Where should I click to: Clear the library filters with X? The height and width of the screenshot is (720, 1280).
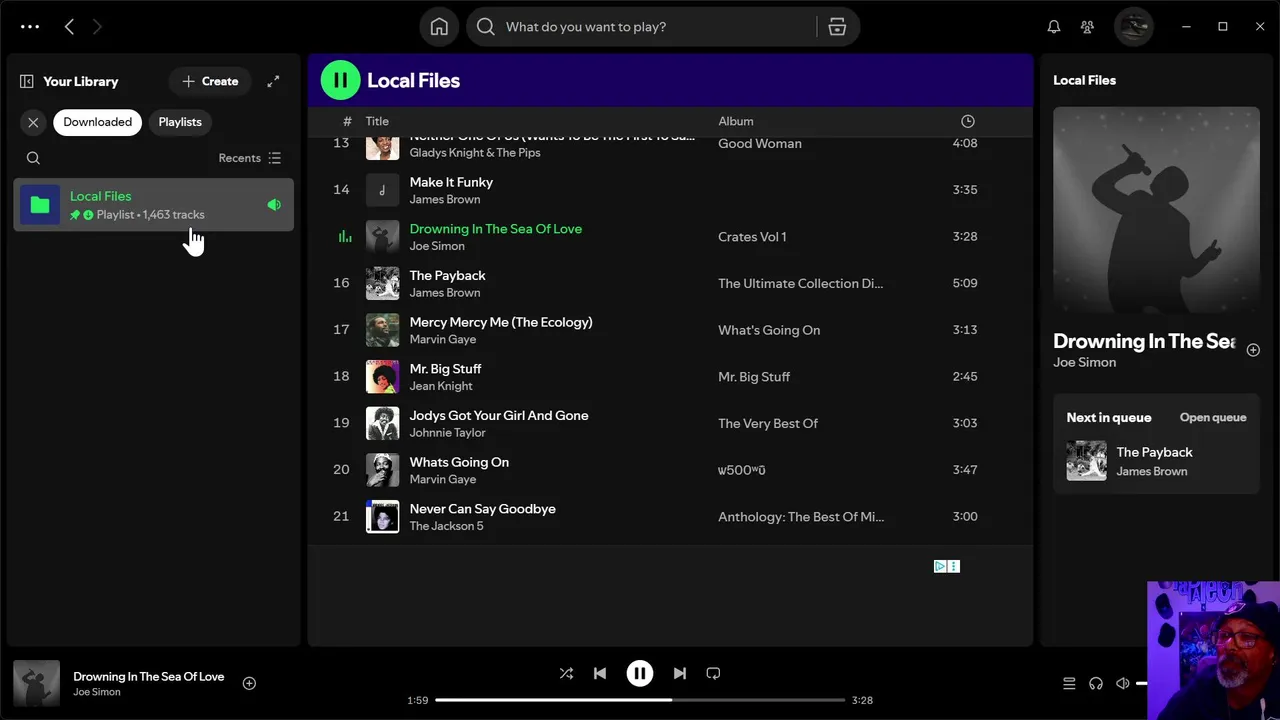coord(33,122)
